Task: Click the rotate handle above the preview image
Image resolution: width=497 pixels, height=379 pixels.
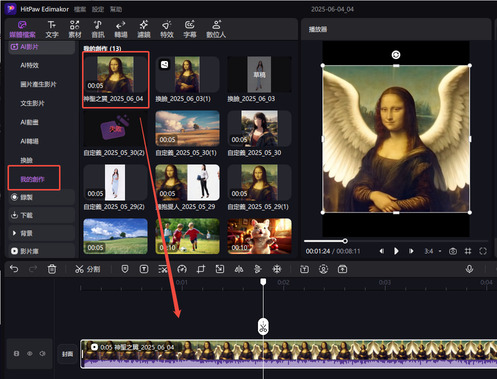Action: [396, 55]
